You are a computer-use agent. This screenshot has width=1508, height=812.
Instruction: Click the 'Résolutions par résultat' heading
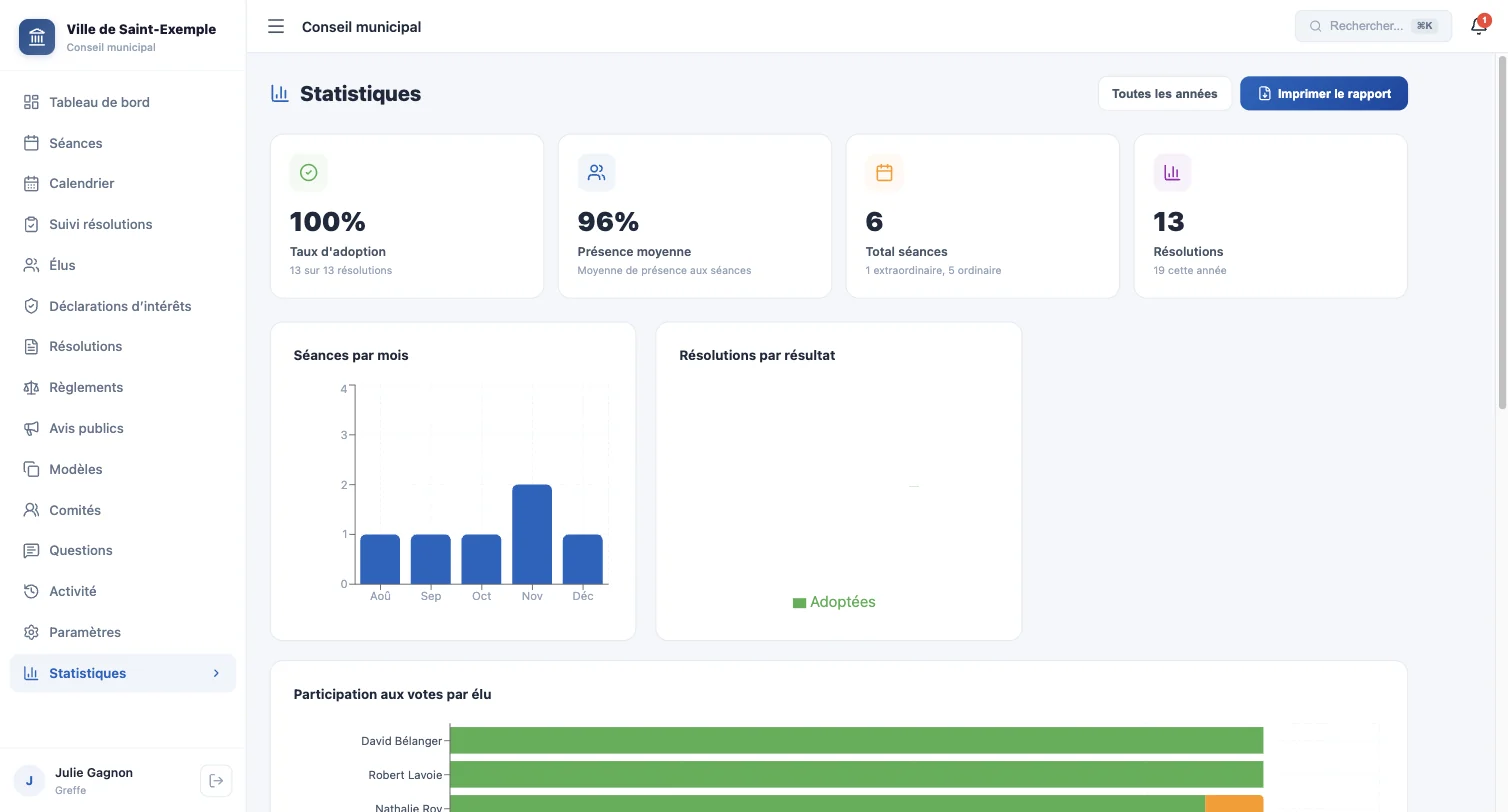(x=757, y=355)
